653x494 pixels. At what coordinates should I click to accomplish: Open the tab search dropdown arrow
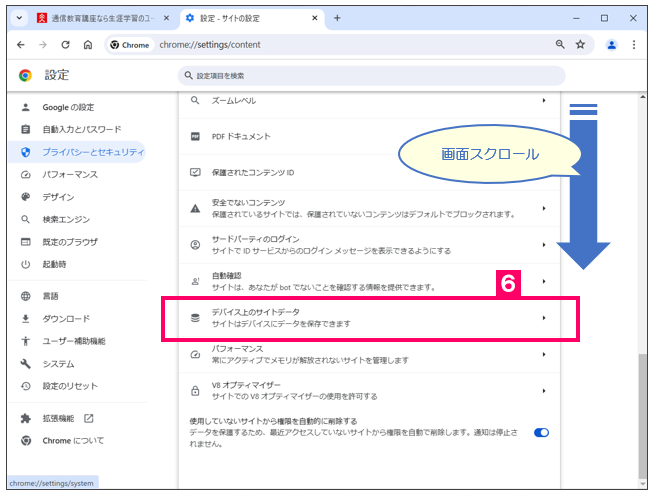19,18
